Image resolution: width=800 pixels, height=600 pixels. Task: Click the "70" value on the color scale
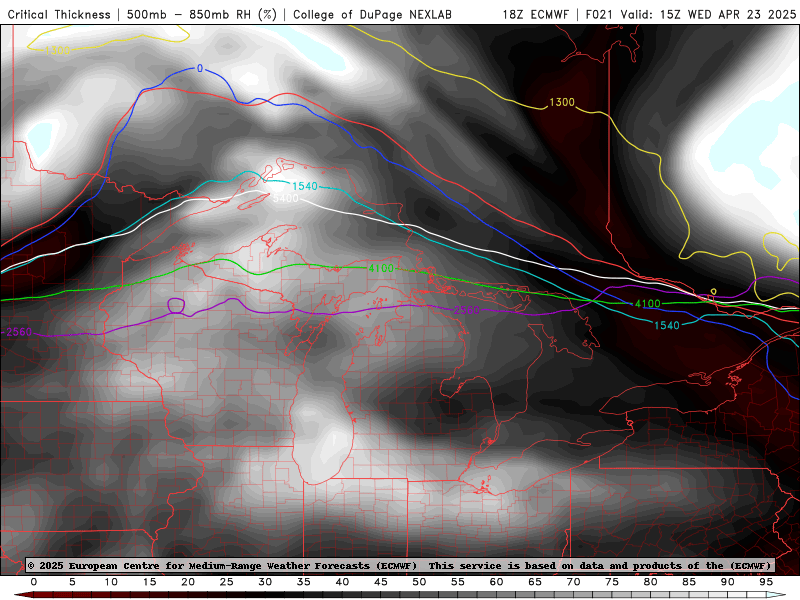tap(573, 582)
